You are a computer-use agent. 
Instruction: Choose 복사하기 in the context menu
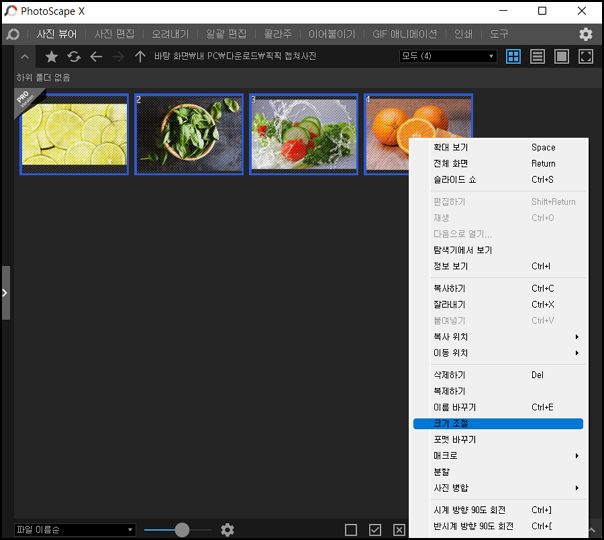(498, 288)
